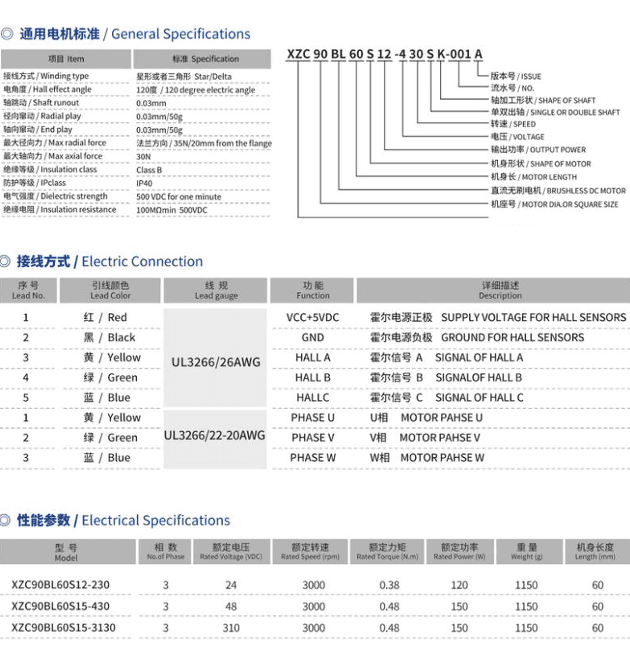Screen dimensions: 630x660
Task: Click the Insulation resistance label
Action: 60,210
